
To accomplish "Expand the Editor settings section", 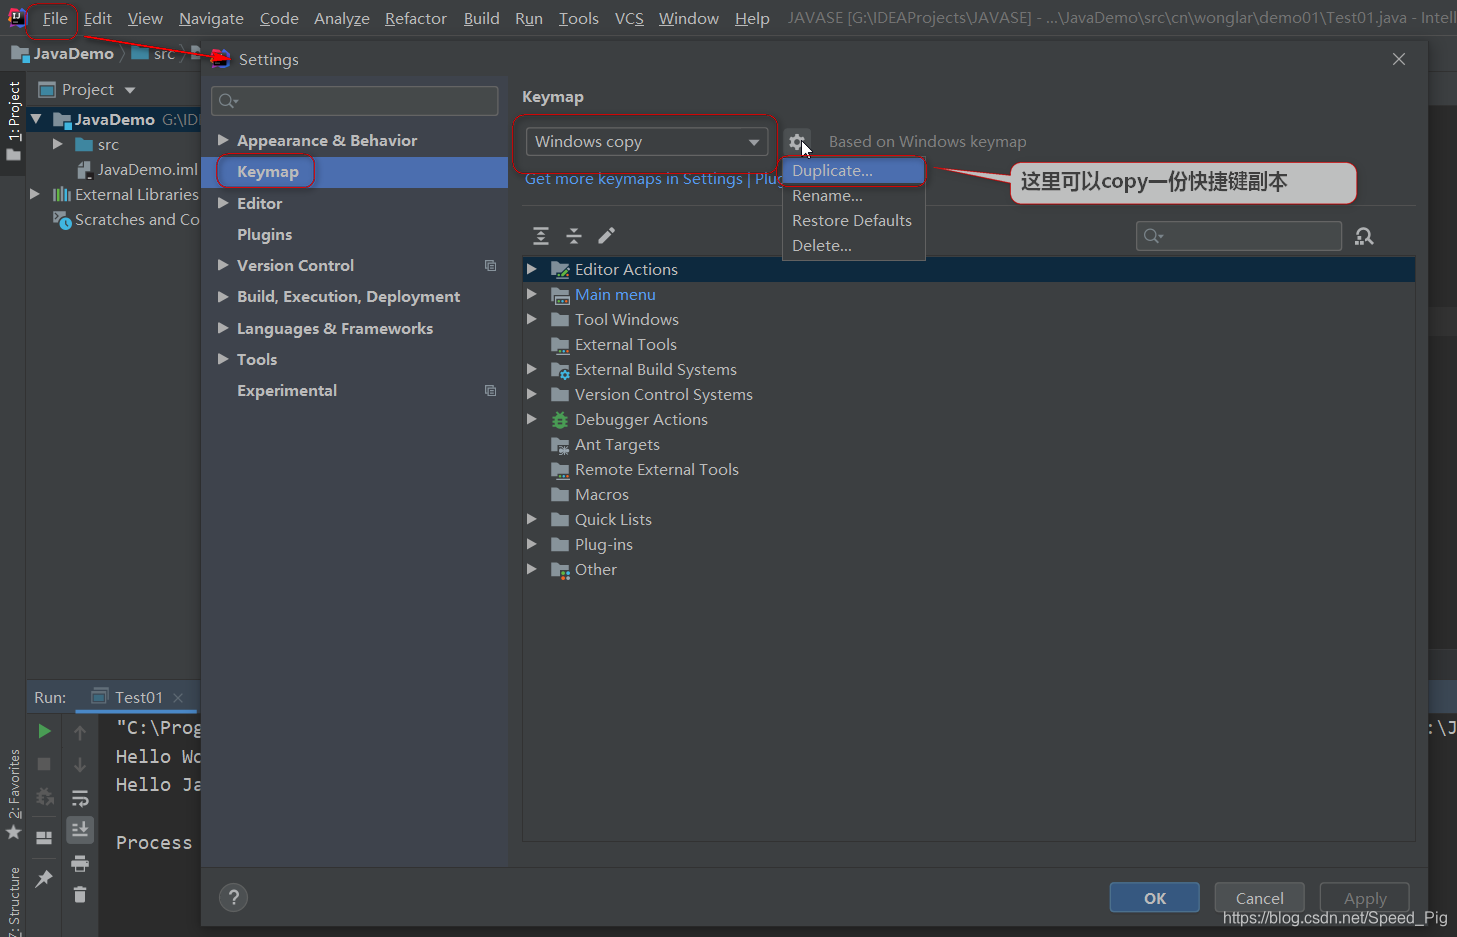I will point(223,203).
